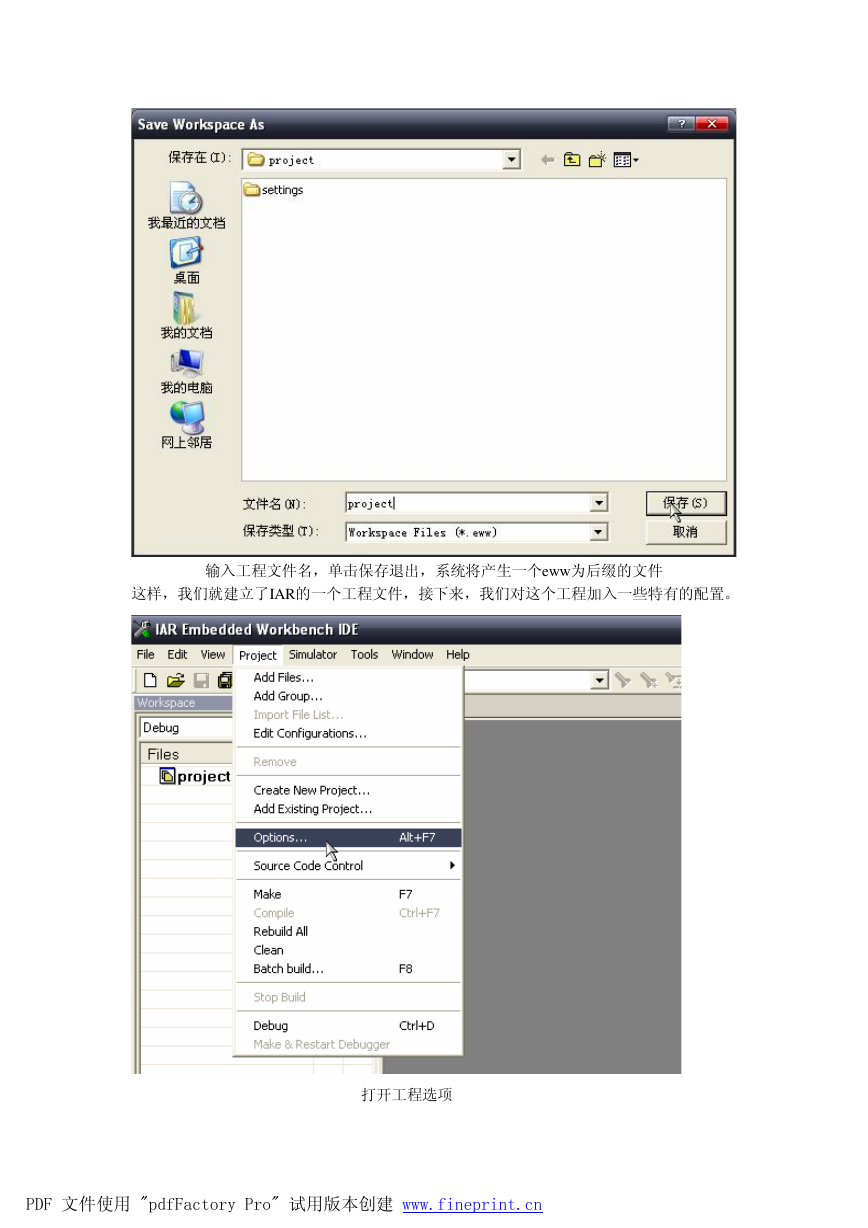Open the Edit menu

(177, 655)
